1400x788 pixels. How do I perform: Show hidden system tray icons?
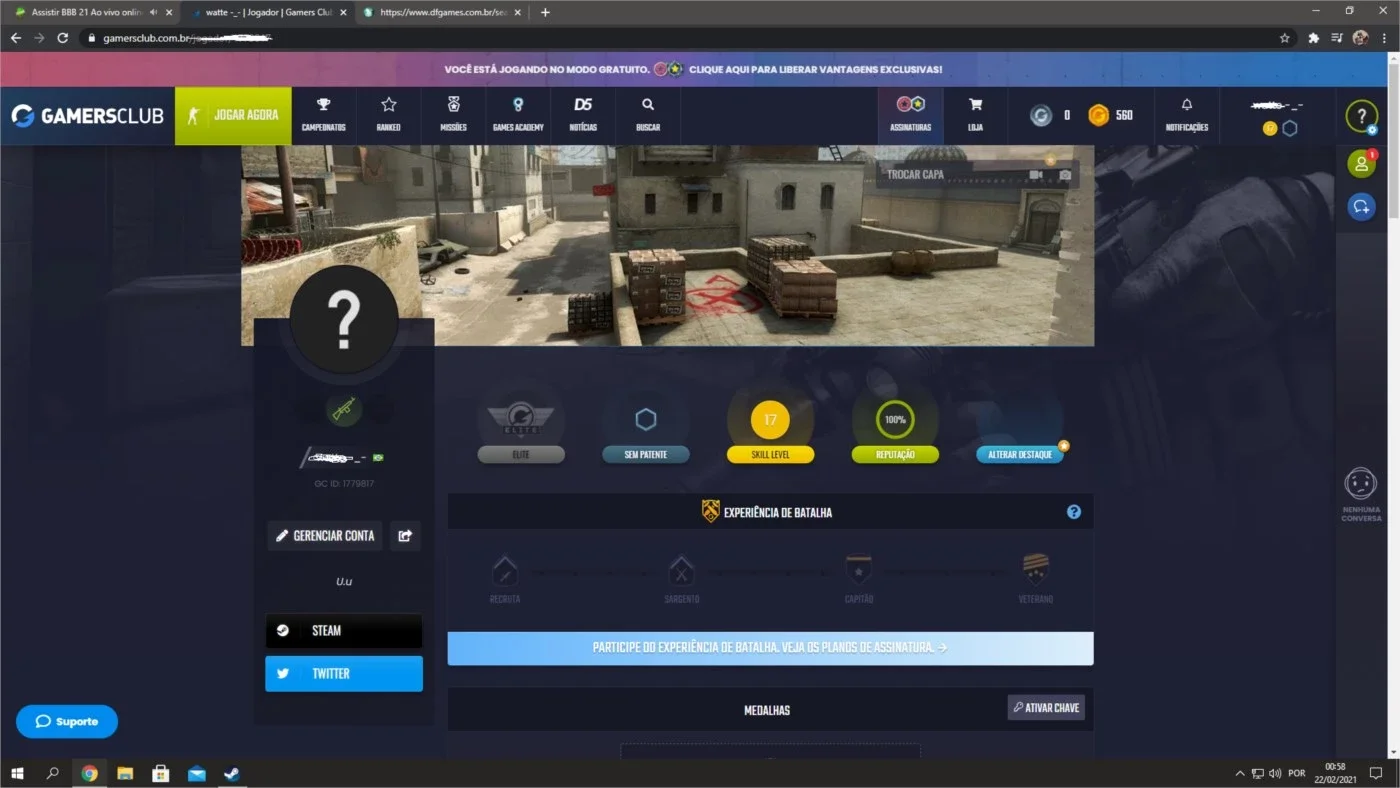1240,773
